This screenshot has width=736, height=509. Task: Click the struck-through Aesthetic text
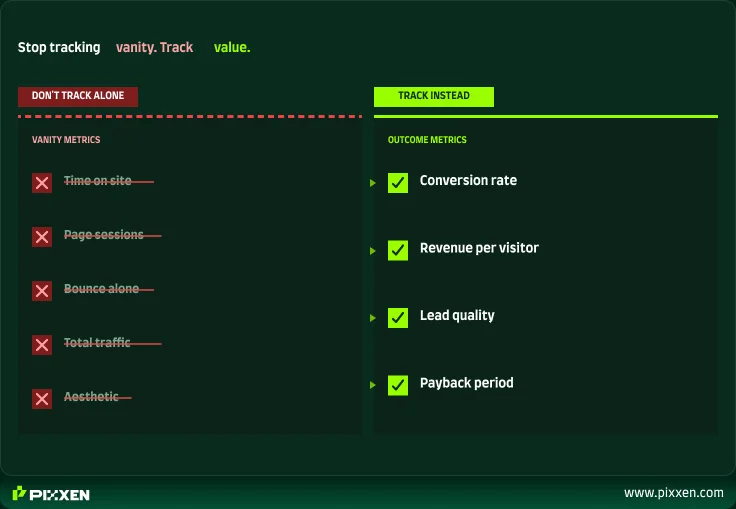tap(91, 396)
